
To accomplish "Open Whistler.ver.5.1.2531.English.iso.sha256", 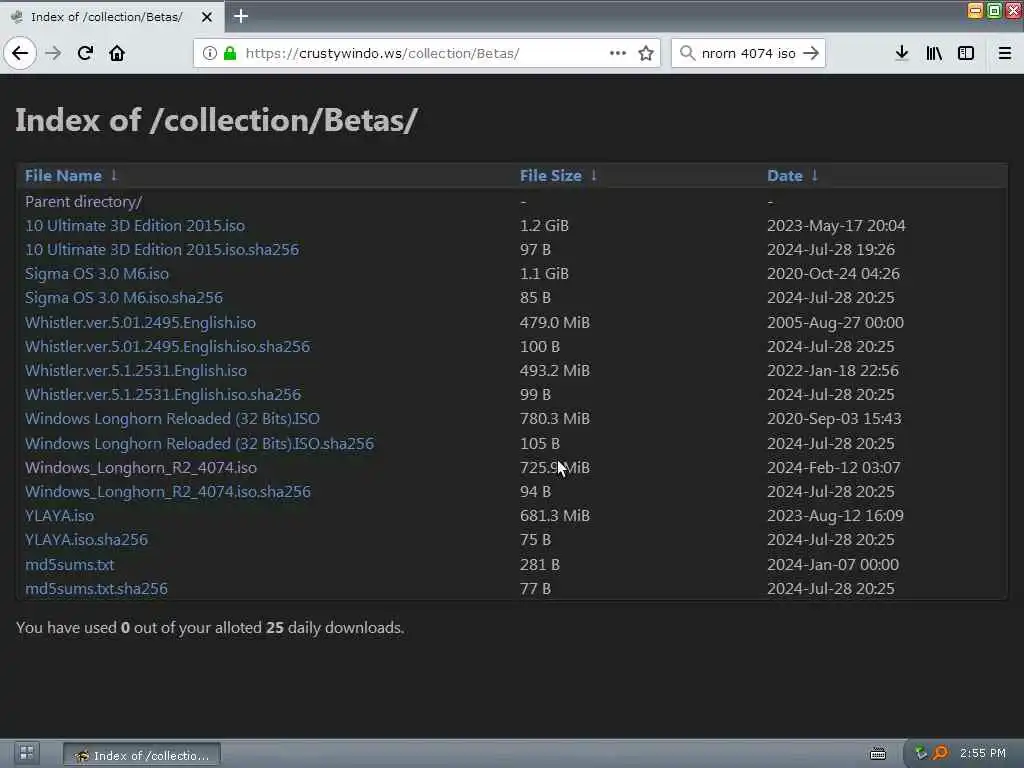I will pos(163,394).
